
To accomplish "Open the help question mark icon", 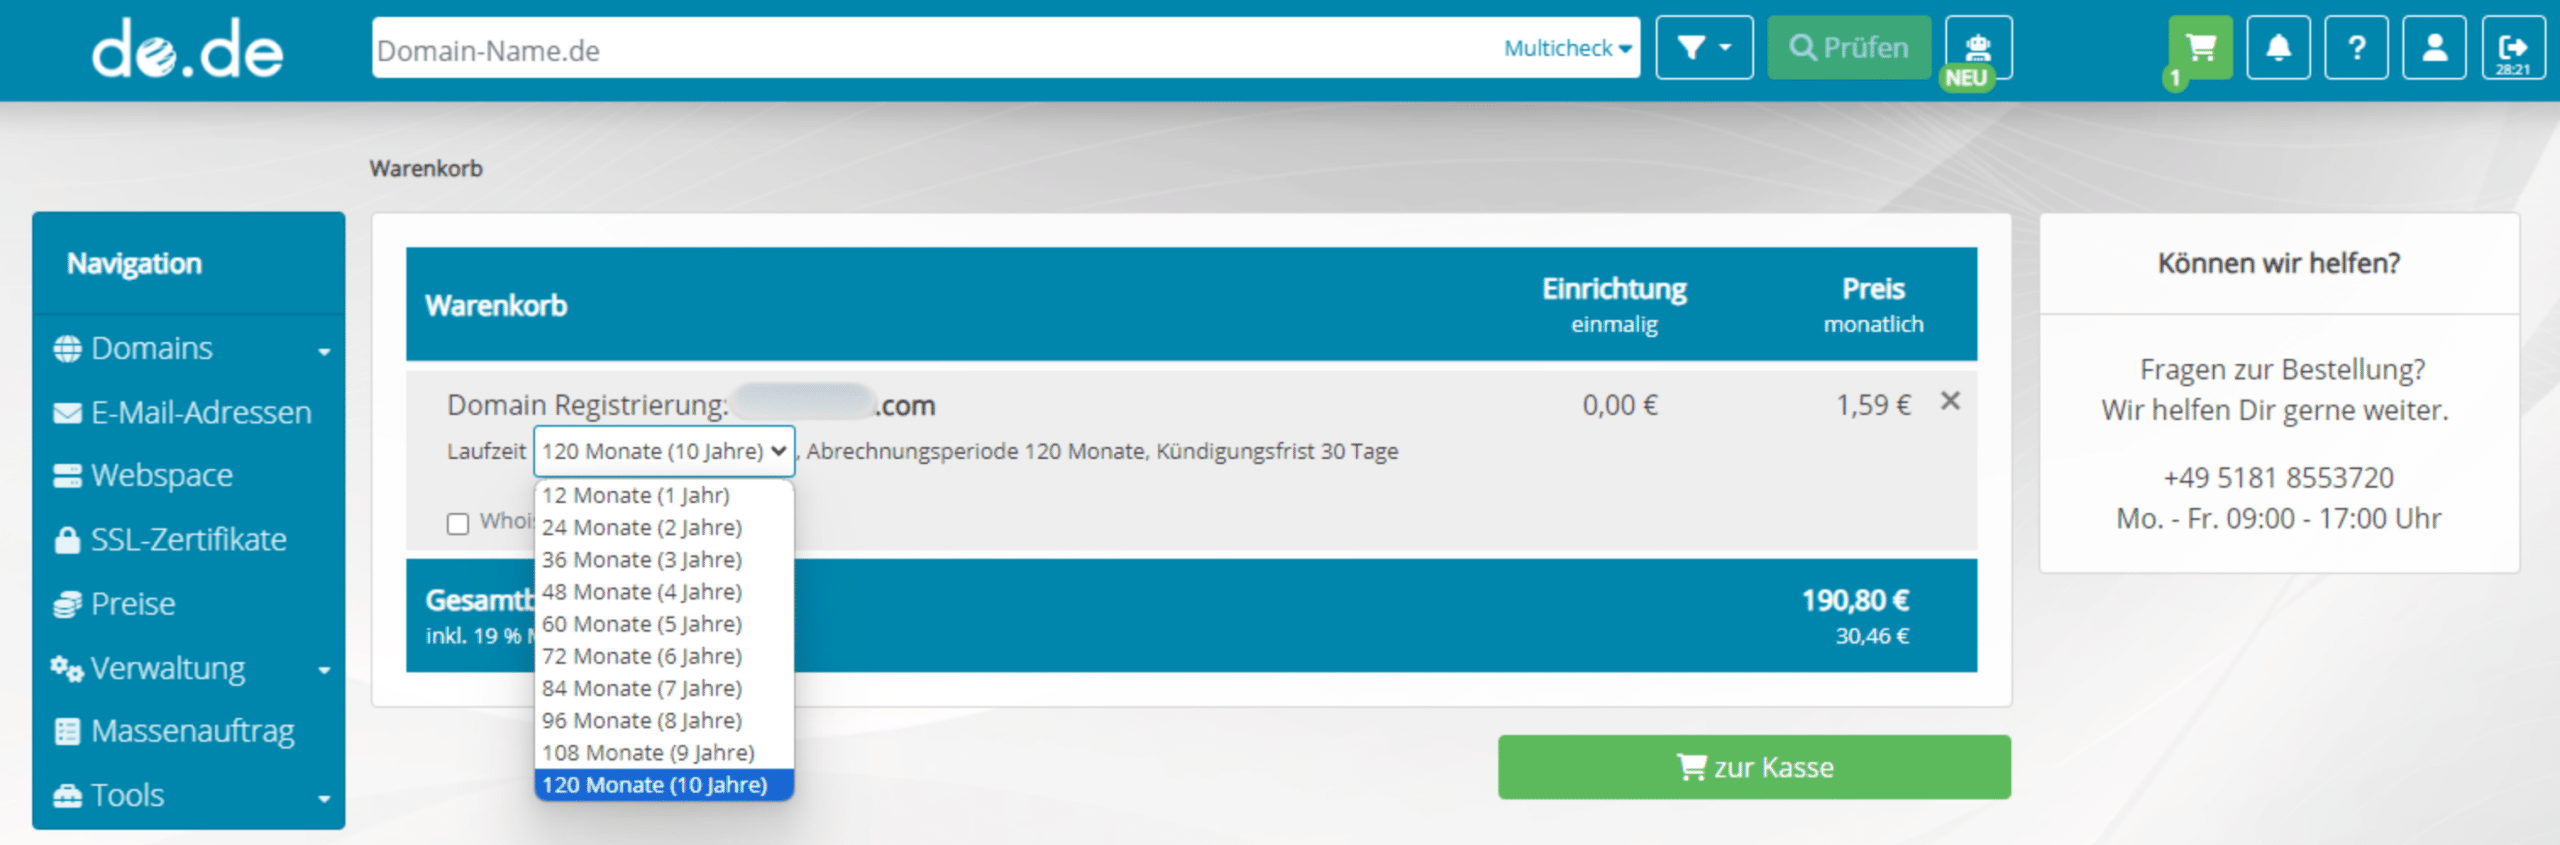I will pyautogui.click(x=2356, y=47).
